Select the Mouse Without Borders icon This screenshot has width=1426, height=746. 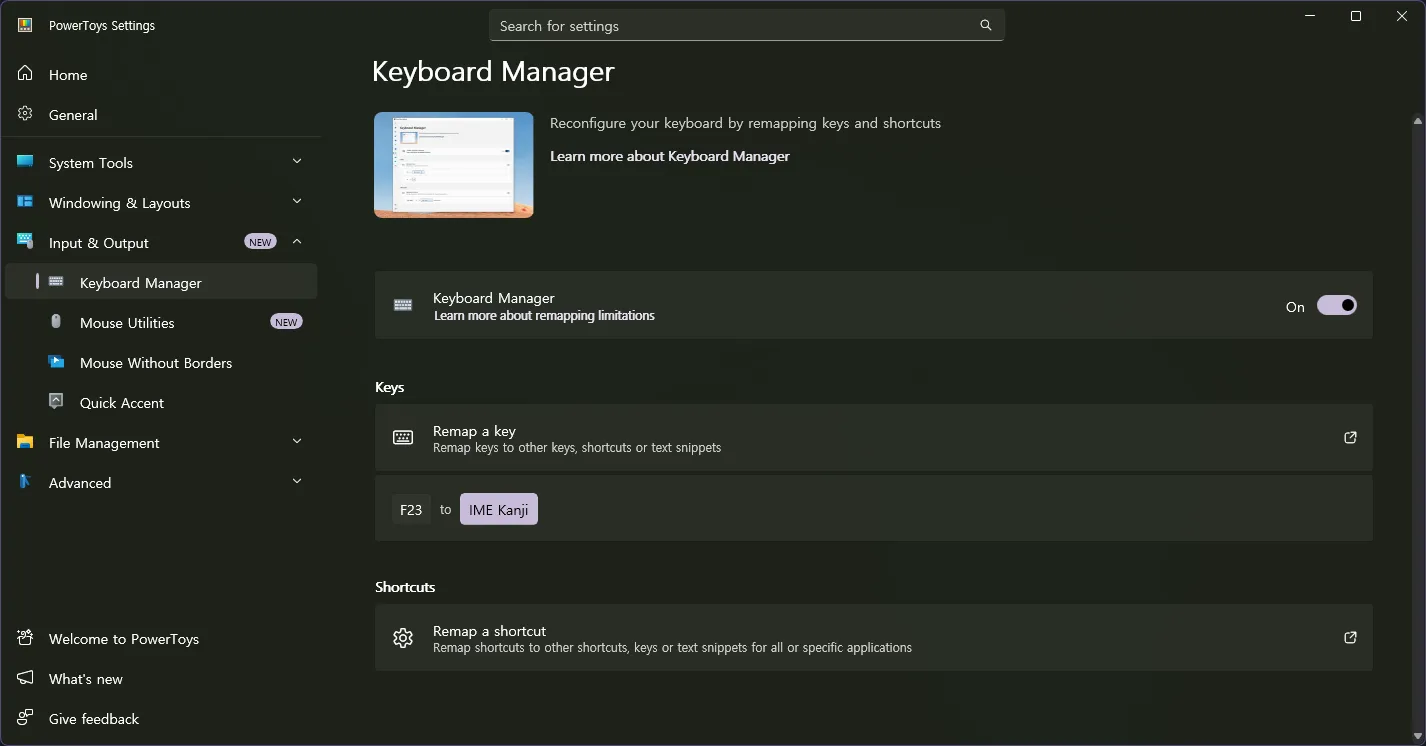point(57,362)
